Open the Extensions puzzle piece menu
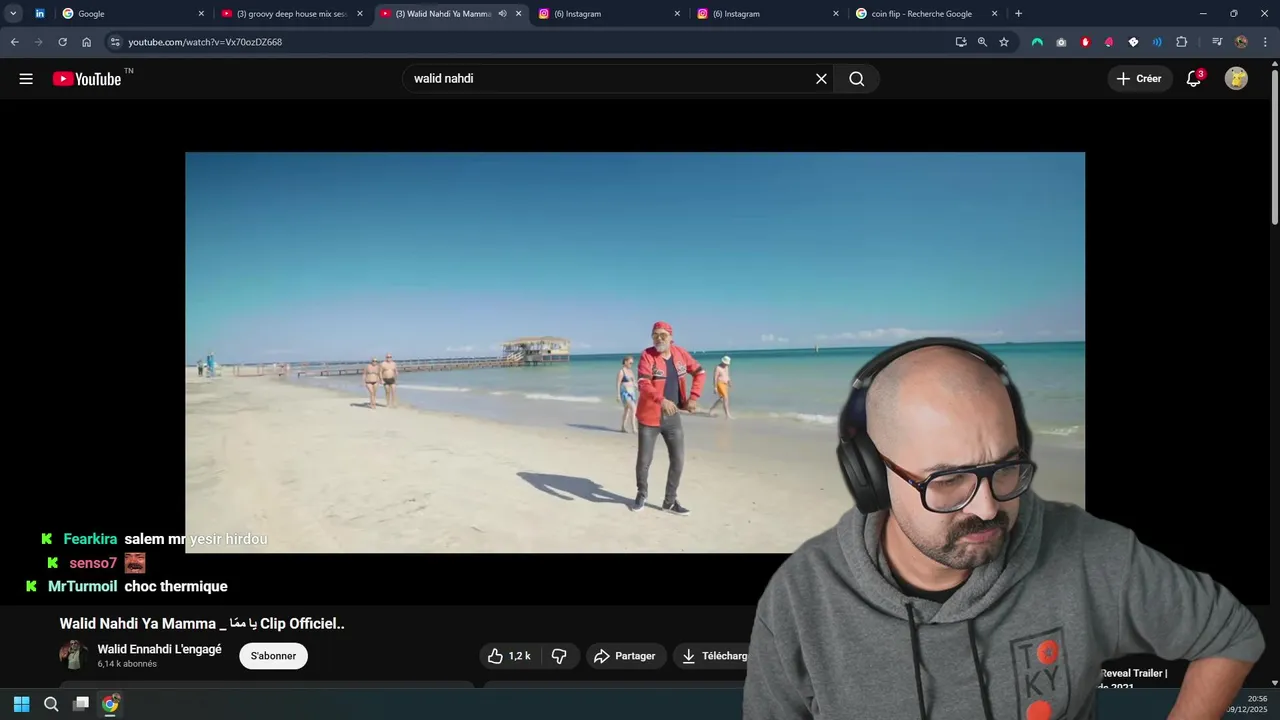Viewport: 1280px width, 720px height. 1181,42
